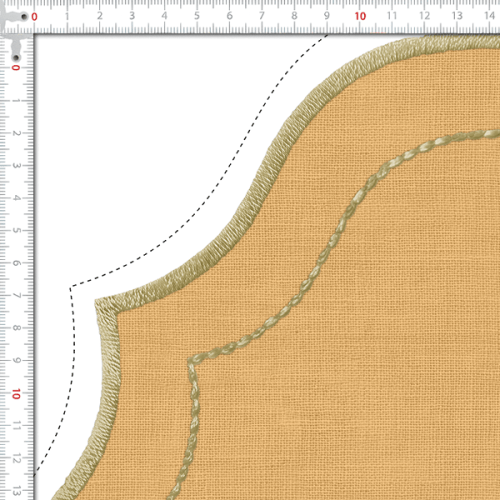
Task: Click the sharp corner of the dashed outline
Action: (71, 287)
